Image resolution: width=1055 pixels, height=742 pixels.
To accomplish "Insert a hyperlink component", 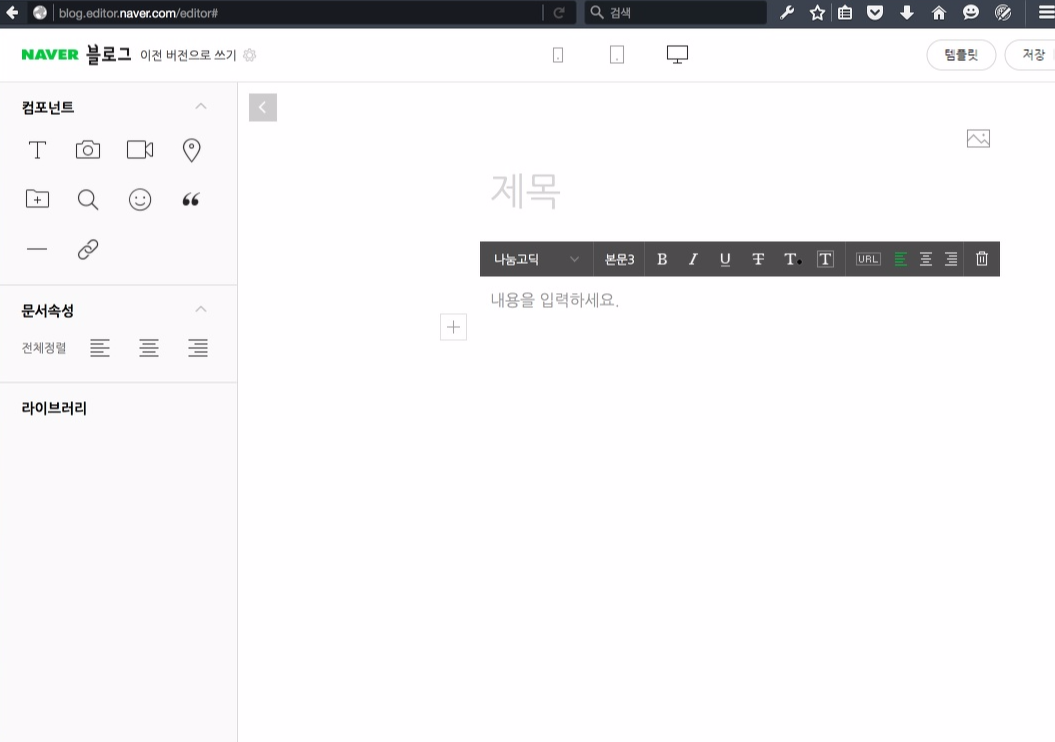I will 87,248.
